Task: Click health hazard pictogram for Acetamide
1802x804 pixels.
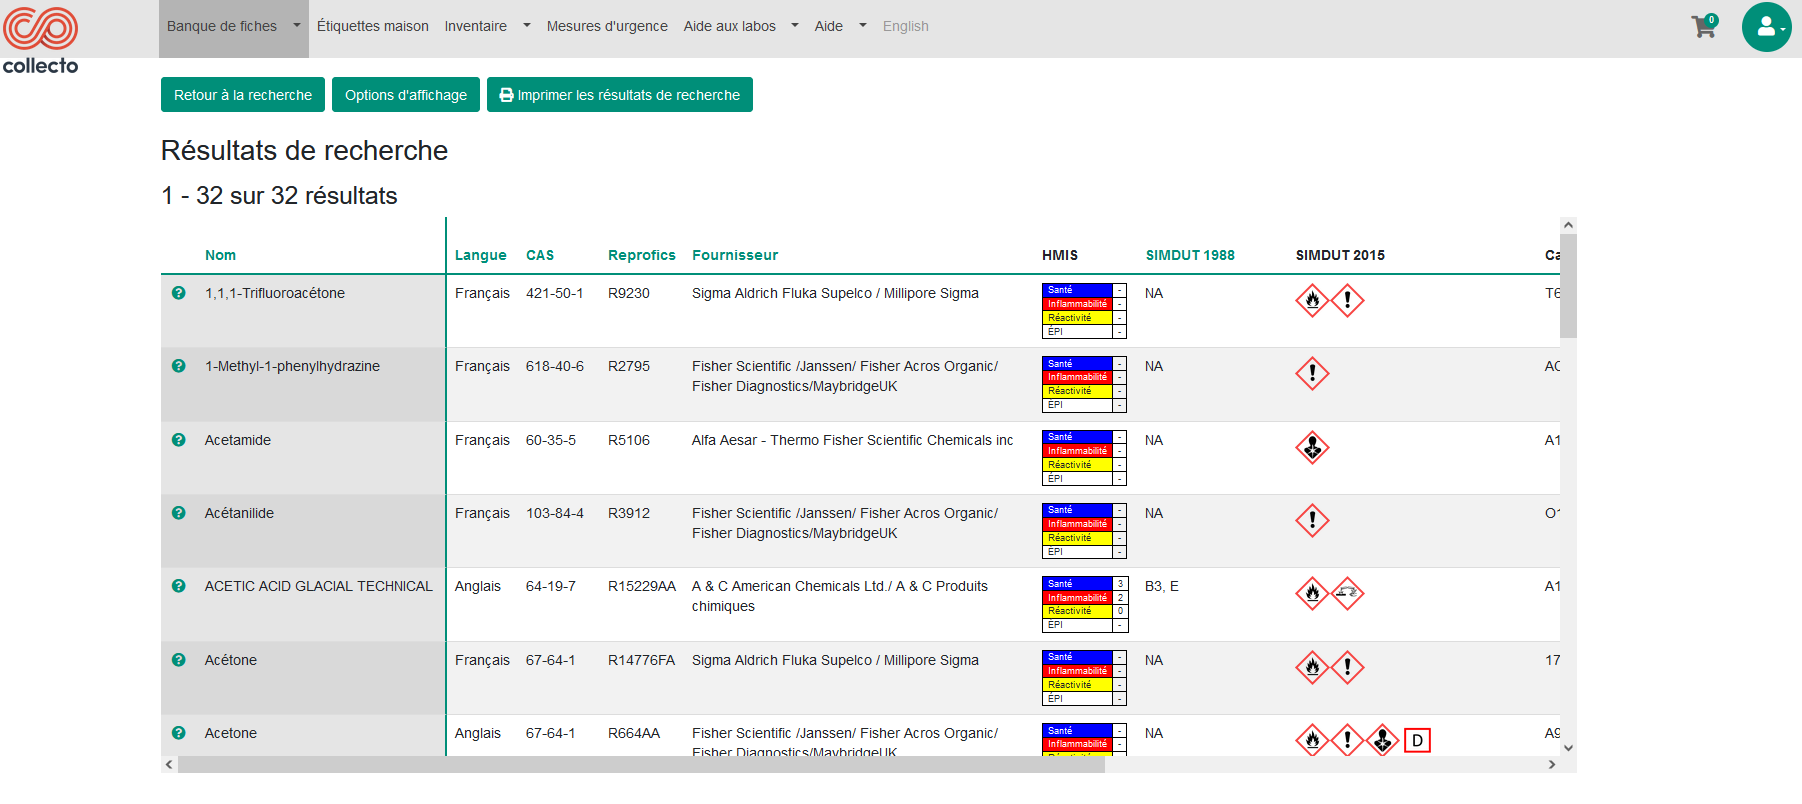Action: (1312, 447)
